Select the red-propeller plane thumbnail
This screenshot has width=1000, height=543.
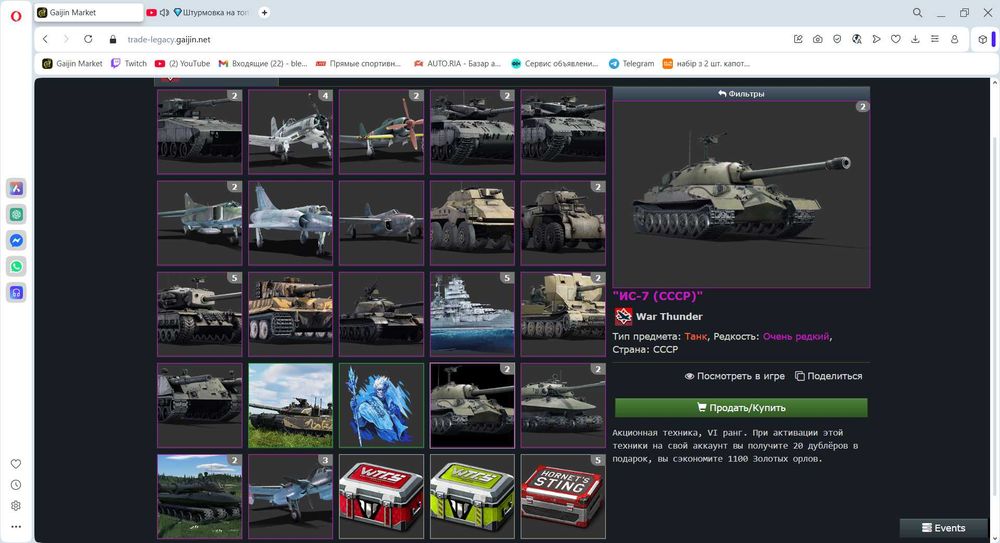[x=381, y=132]
